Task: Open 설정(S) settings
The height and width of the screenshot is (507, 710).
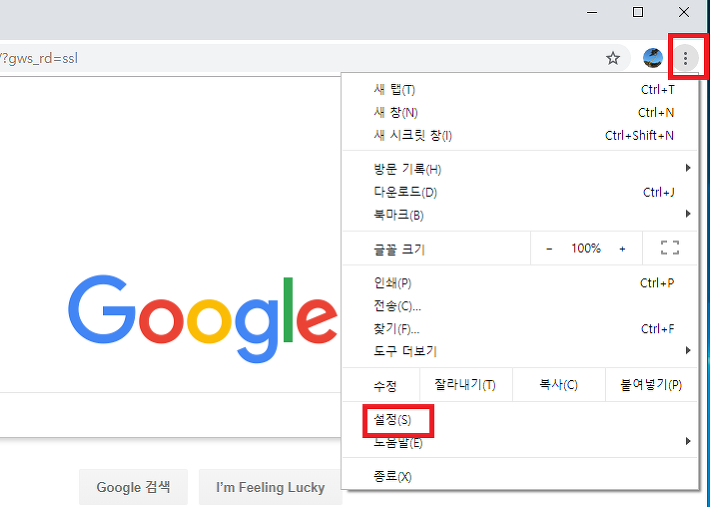Action: 520,420
